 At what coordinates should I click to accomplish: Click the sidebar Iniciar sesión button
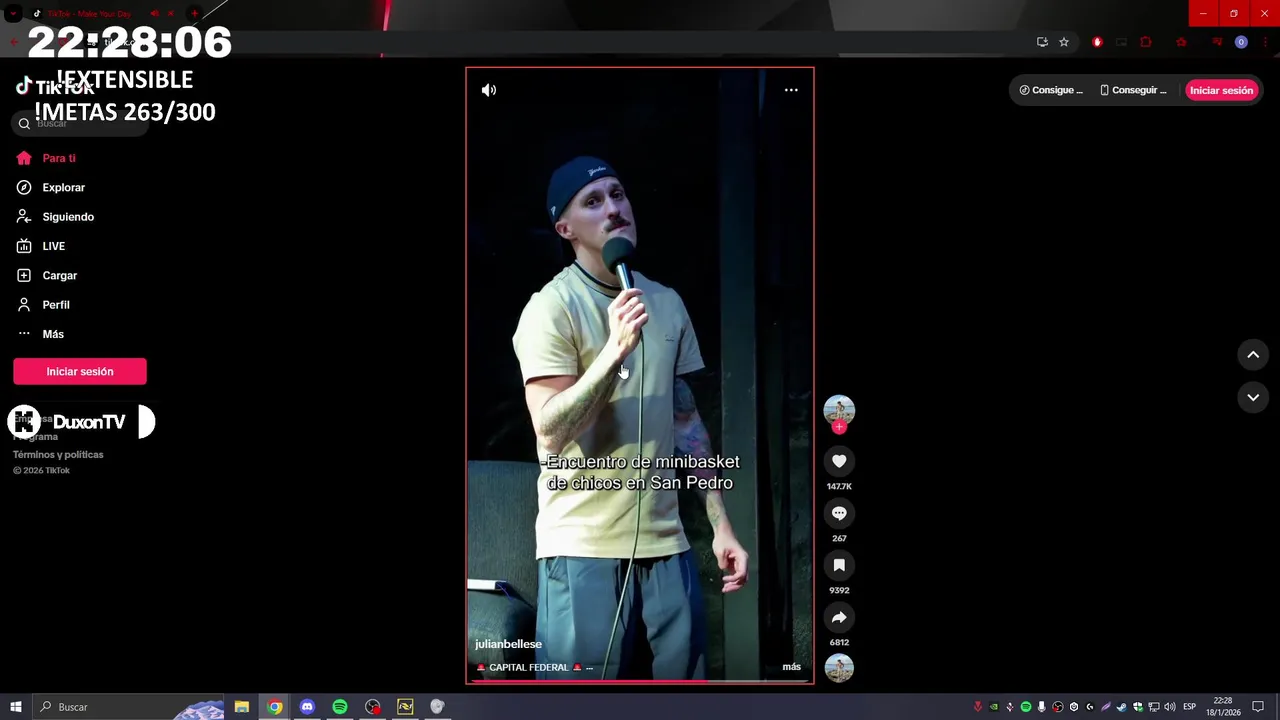click(80, 371)
